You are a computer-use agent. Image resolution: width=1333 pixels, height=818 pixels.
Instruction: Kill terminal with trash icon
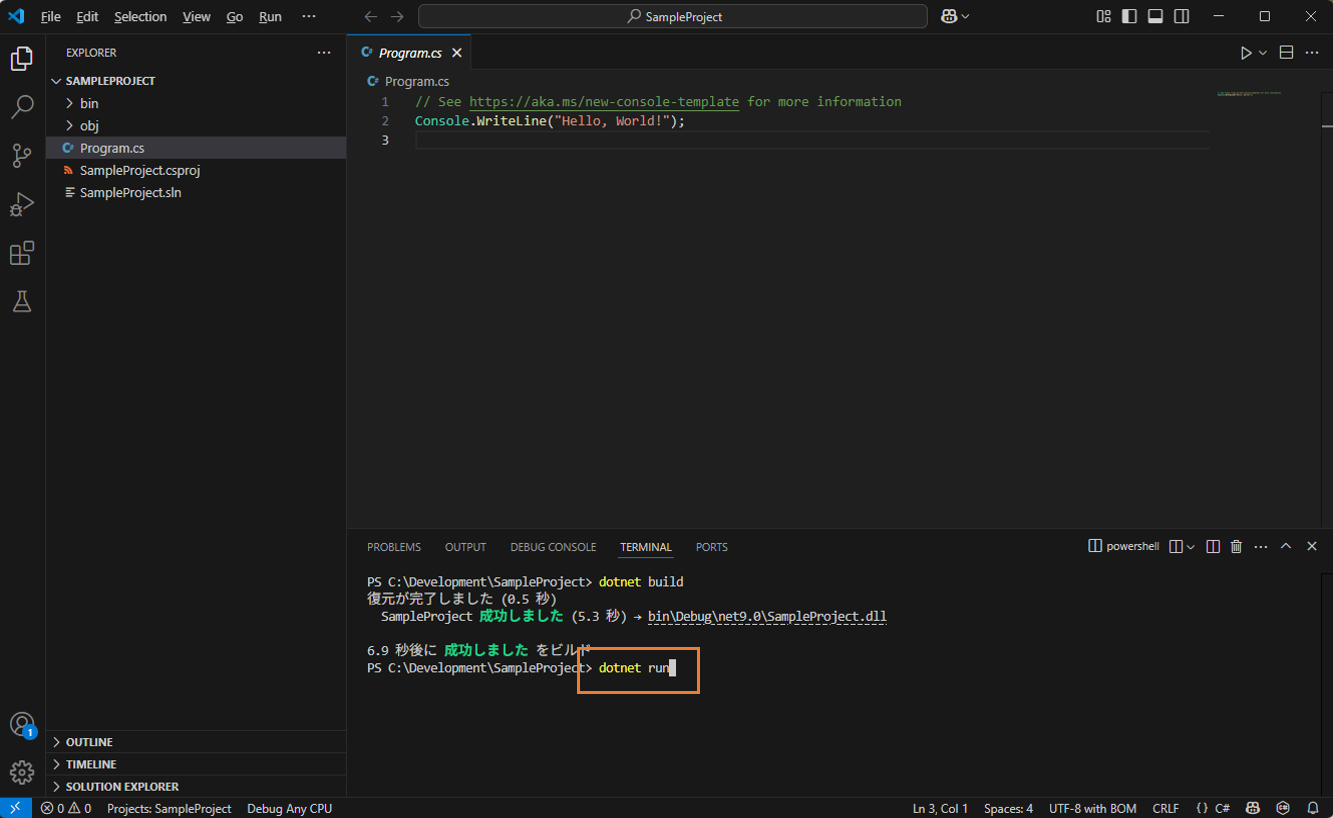click(x=1236, y=547)
